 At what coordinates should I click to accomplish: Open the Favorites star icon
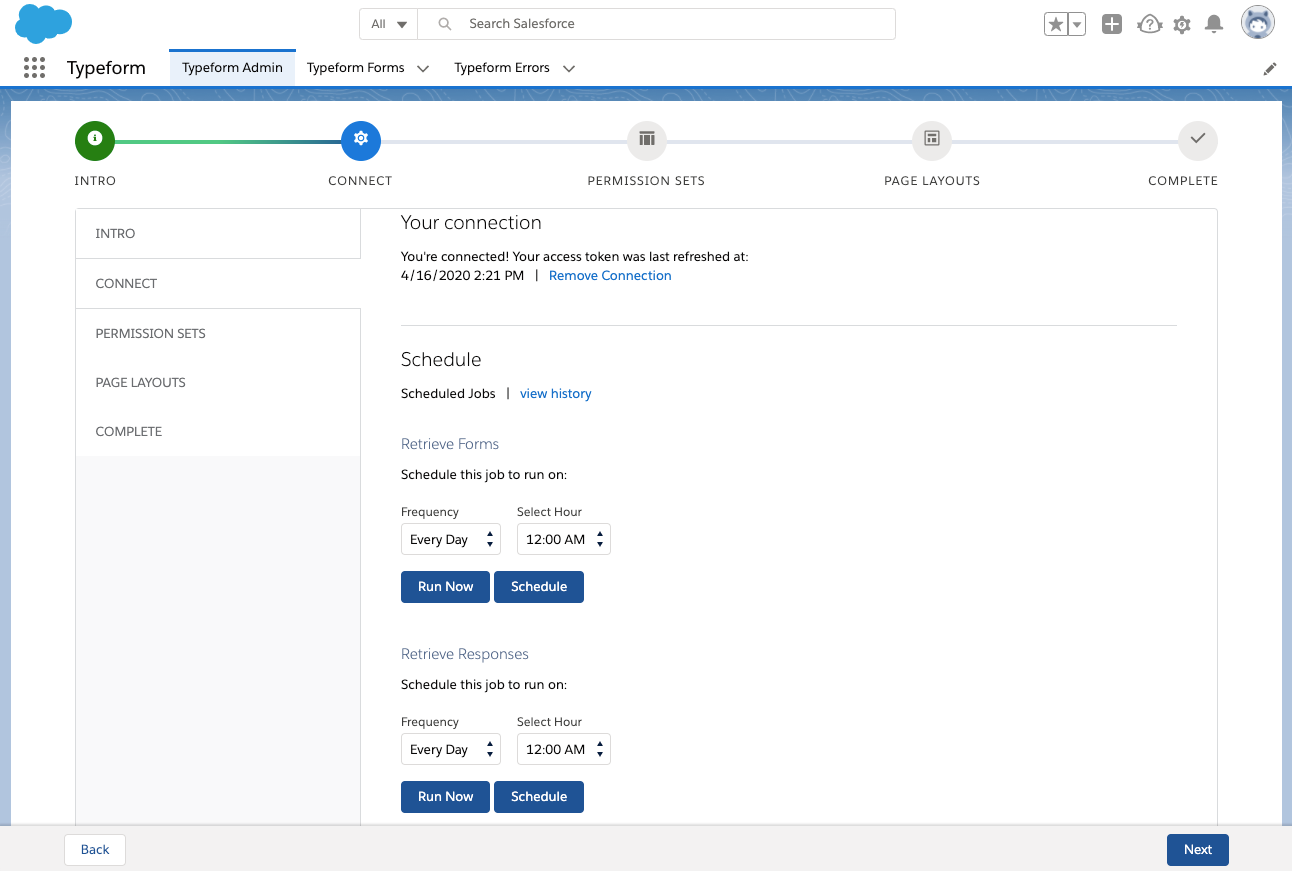pyautogui.click(x=1055, y=24)
